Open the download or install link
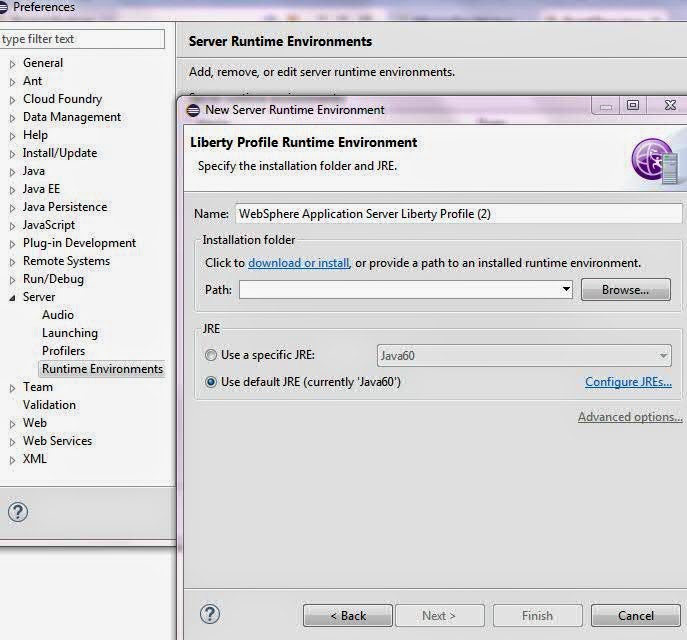687x640 pixels. pos(298,263)
